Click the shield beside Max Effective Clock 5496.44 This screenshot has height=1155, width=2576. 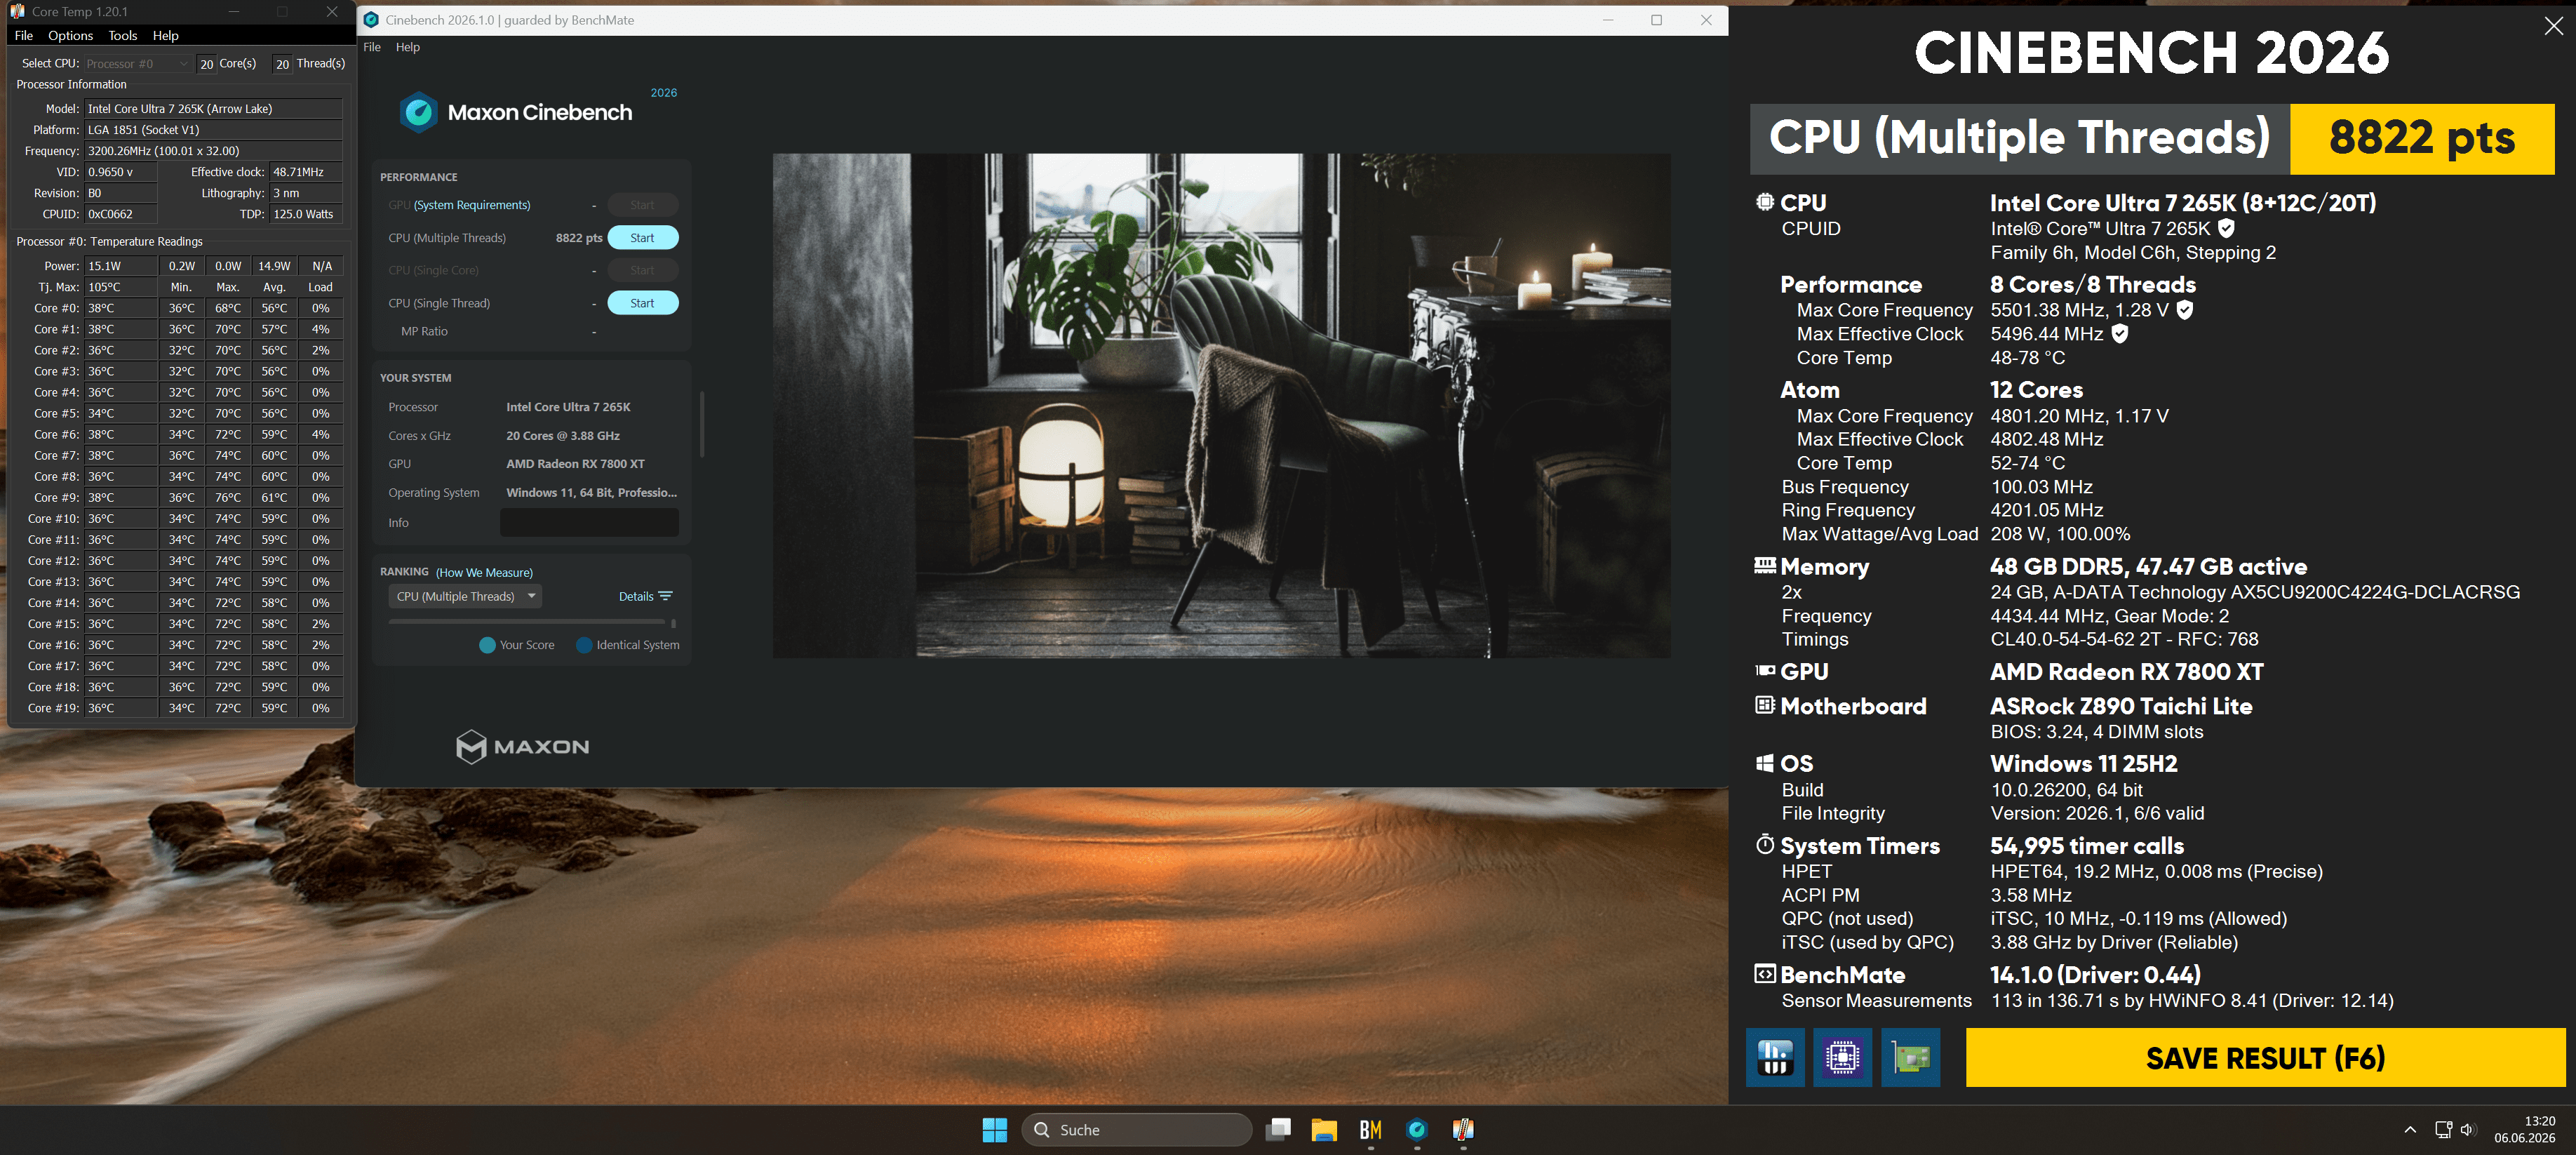[2120, 334]
